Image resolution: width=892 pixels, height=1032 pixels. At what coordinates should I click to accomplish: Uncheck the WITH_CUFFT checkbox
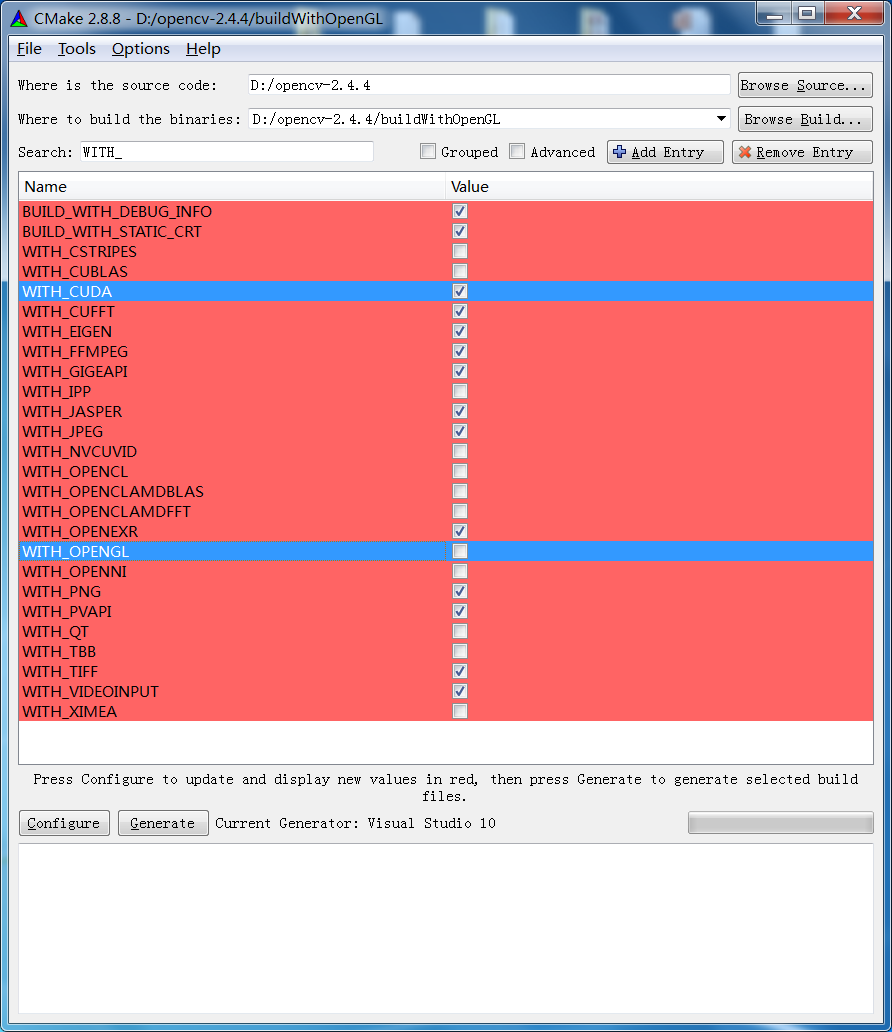pyautogui.click(x=460, y=311)
